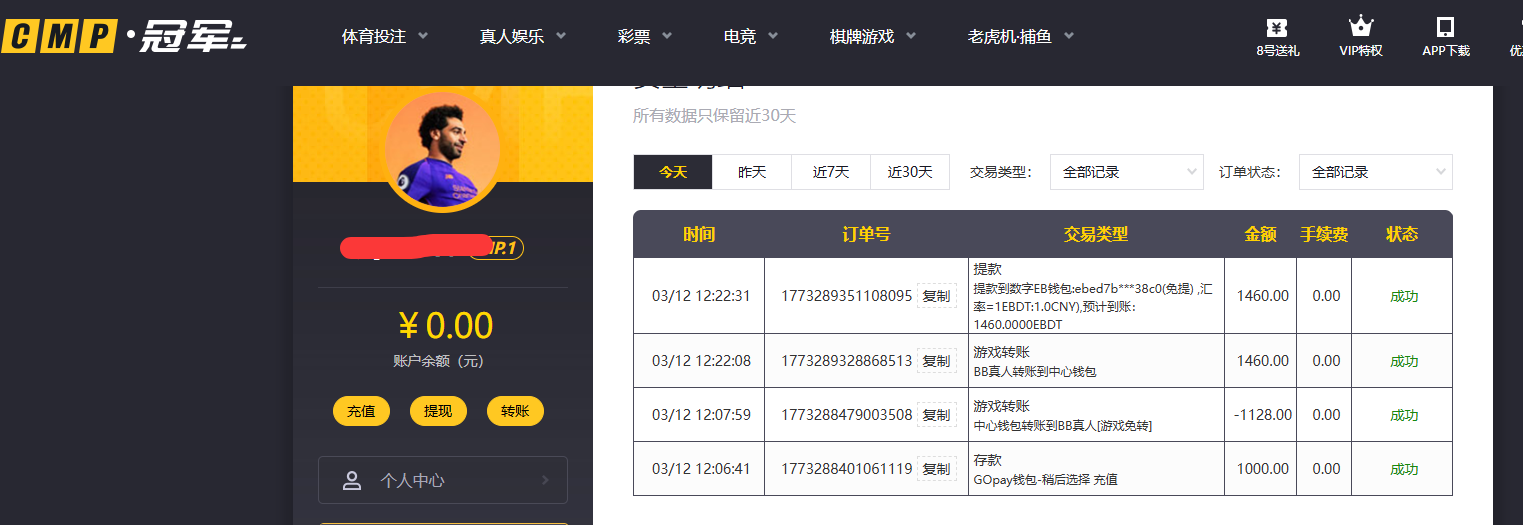This screenshot has height=525, width=1523.
Task: Open the 交易类型 dropdown
Action: tap(1127, 172)
